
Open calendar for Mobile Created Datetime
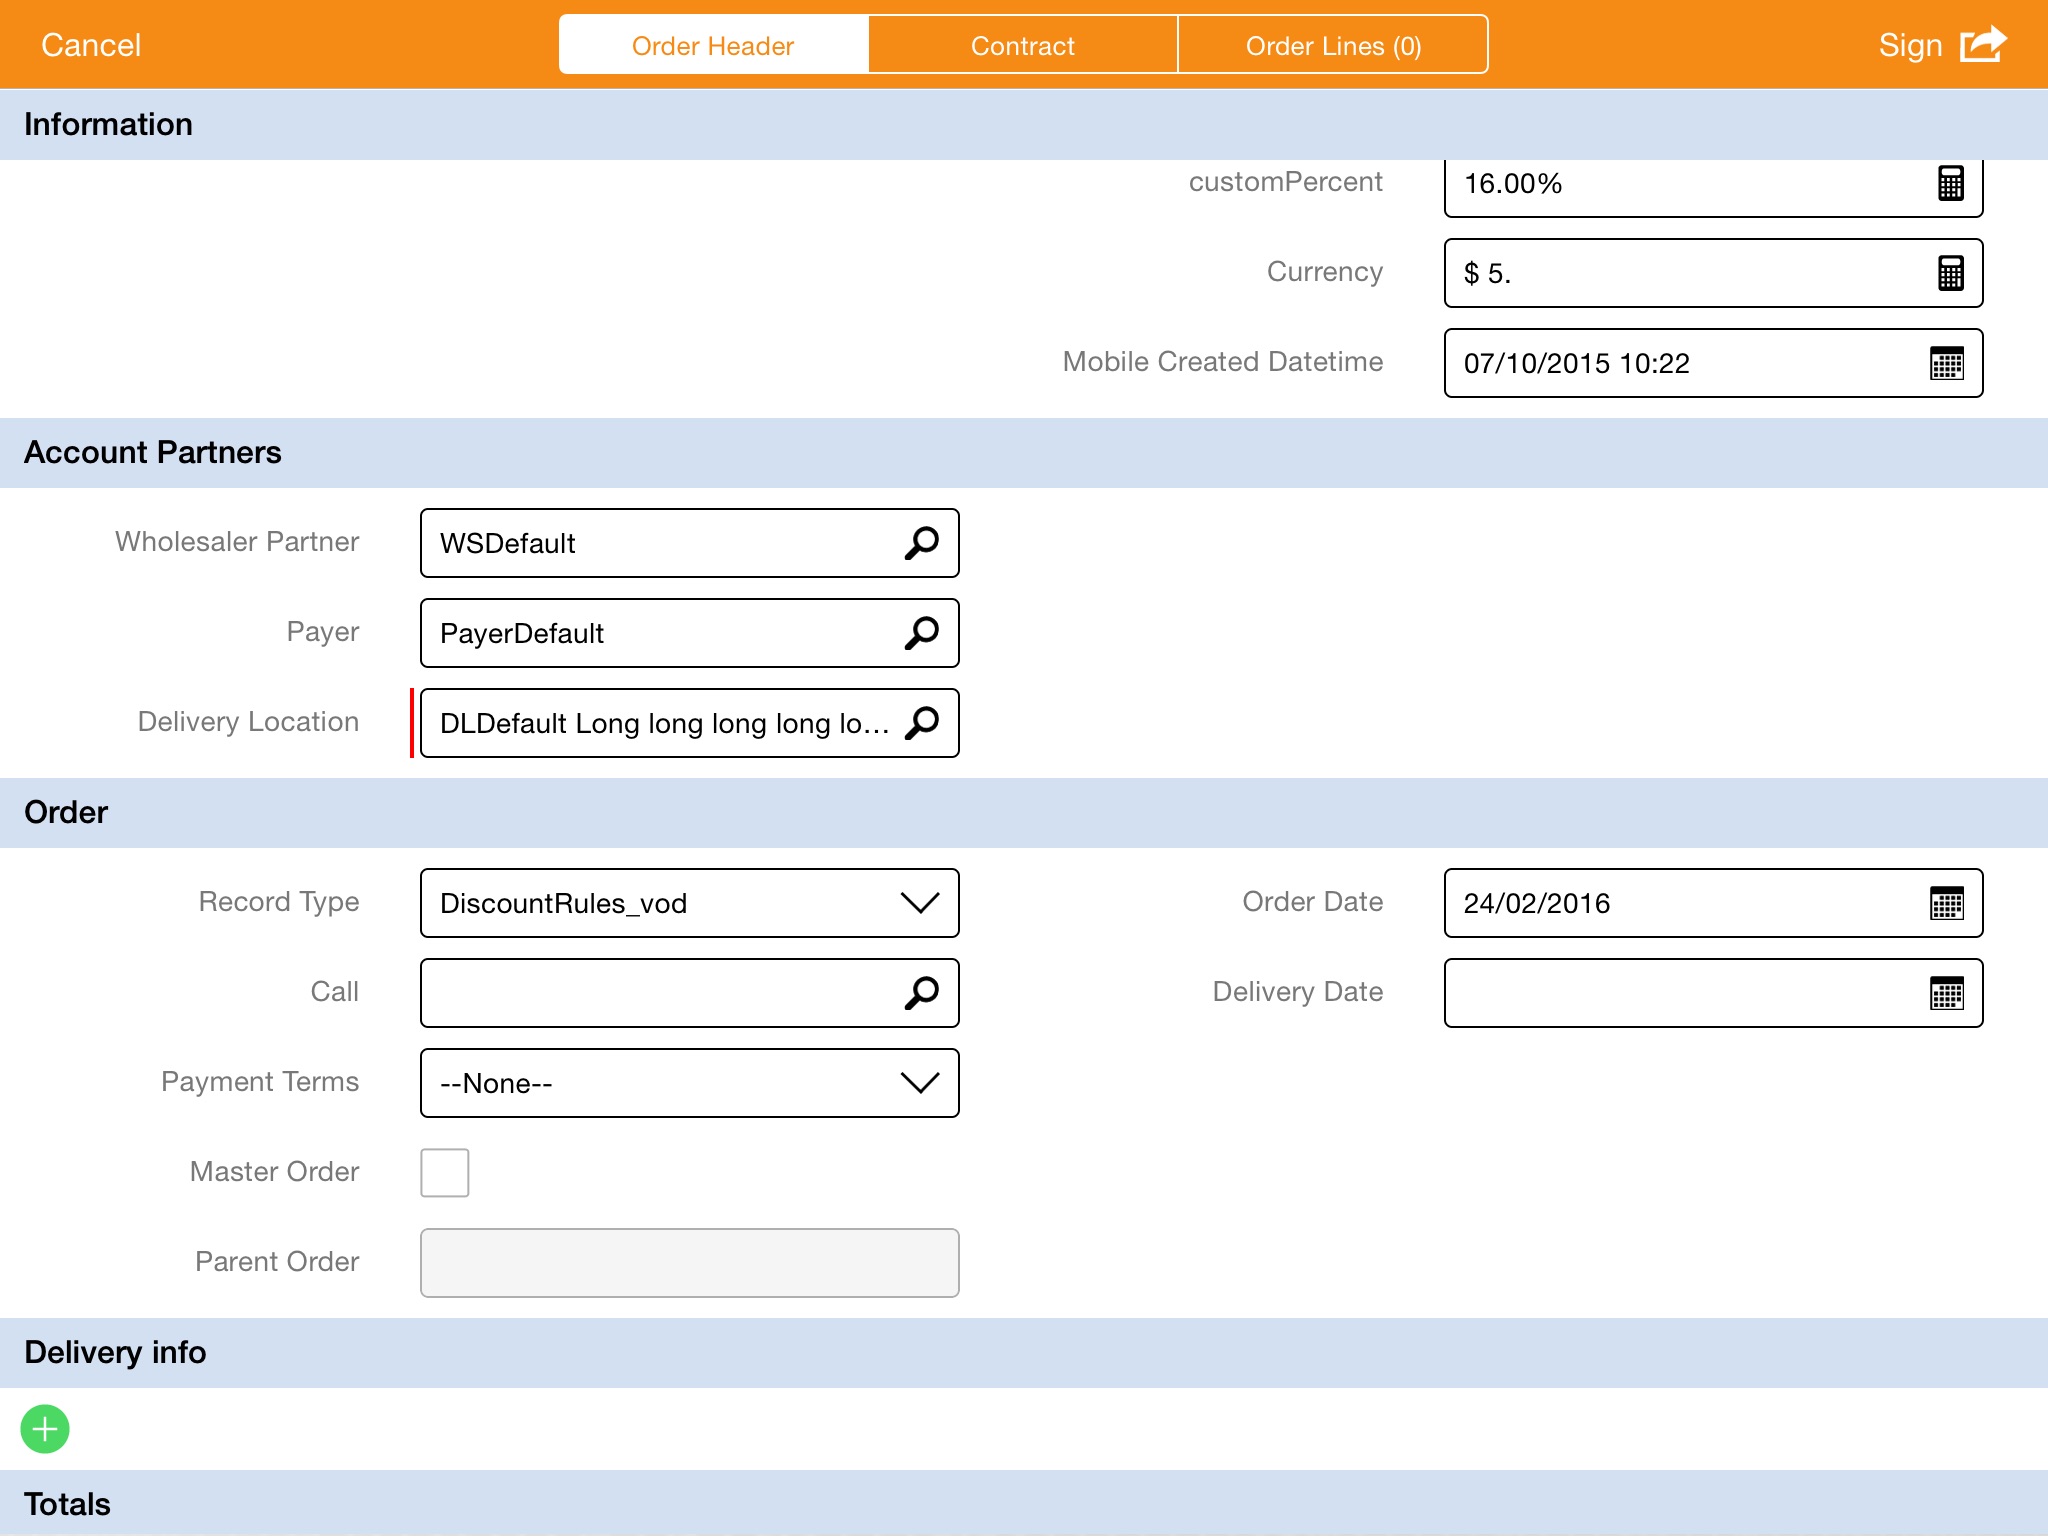(x=1946, y=363)
